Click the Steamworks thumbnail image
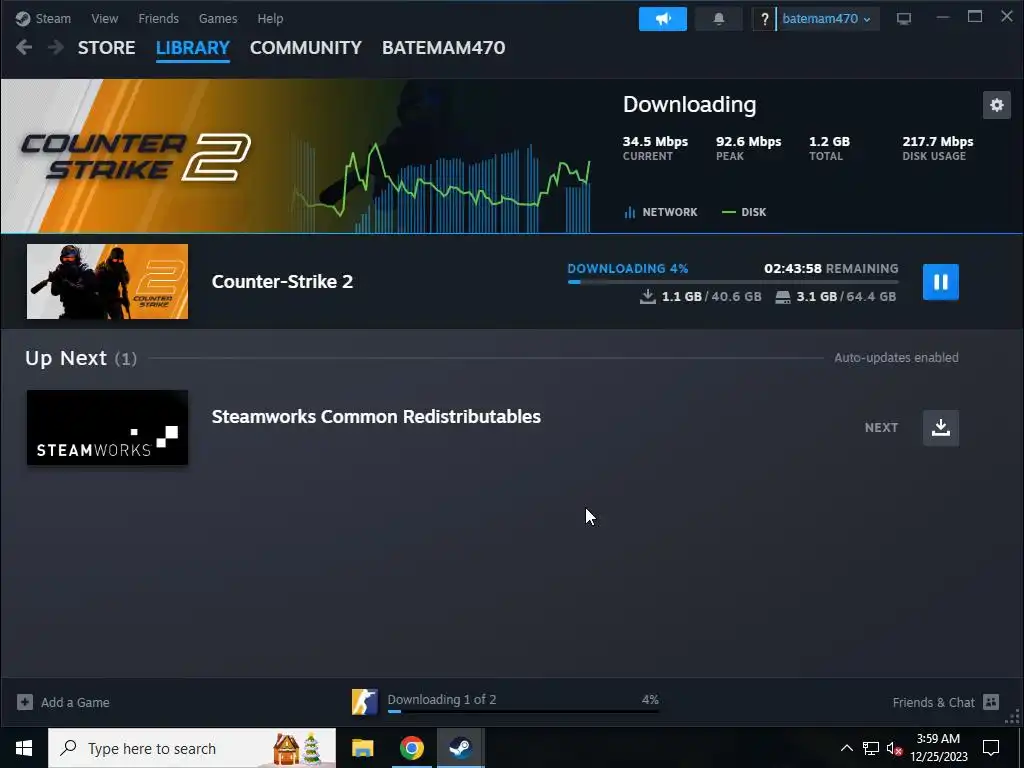This screenshot has height=768, width=1024. point(107,428)
